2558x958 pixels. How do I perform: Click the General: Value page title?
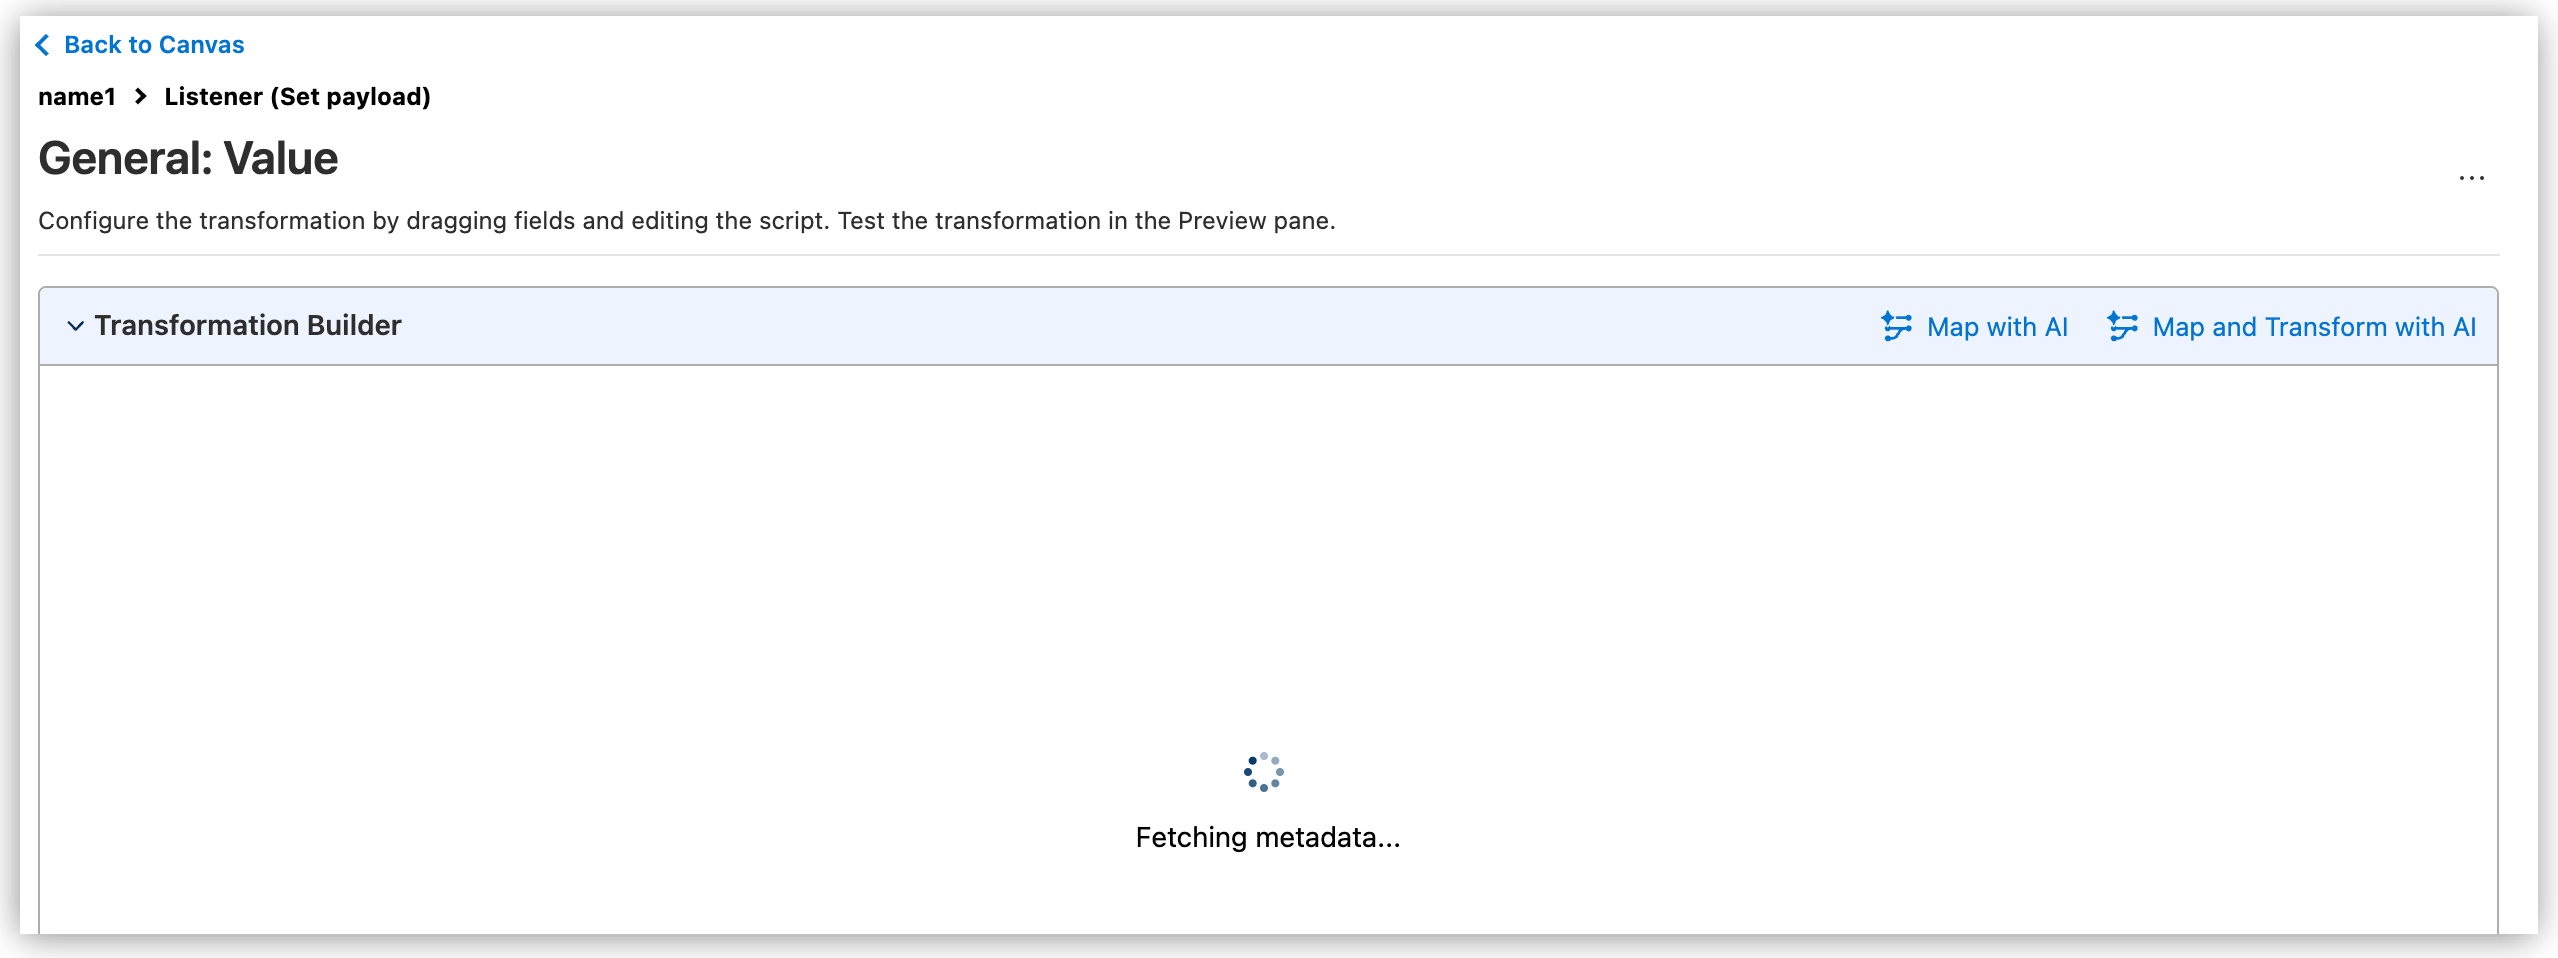pyautogui.click(x=188, y=158)
